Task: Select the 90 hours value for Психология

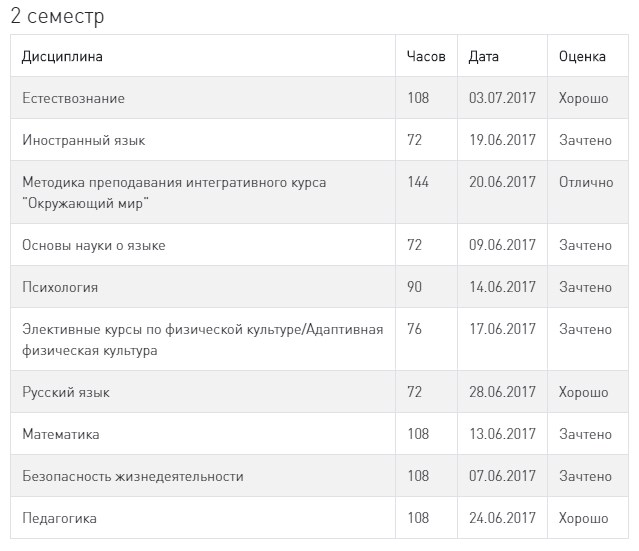Action: coord(415,287)
